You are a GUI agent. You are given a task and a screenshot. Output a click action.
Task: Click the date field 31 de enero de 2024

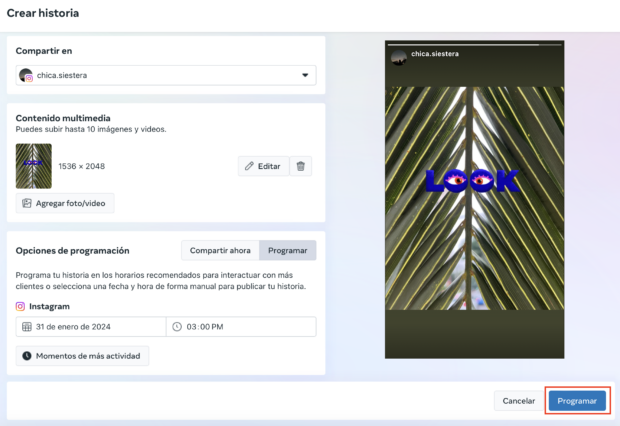coord(91,327)
